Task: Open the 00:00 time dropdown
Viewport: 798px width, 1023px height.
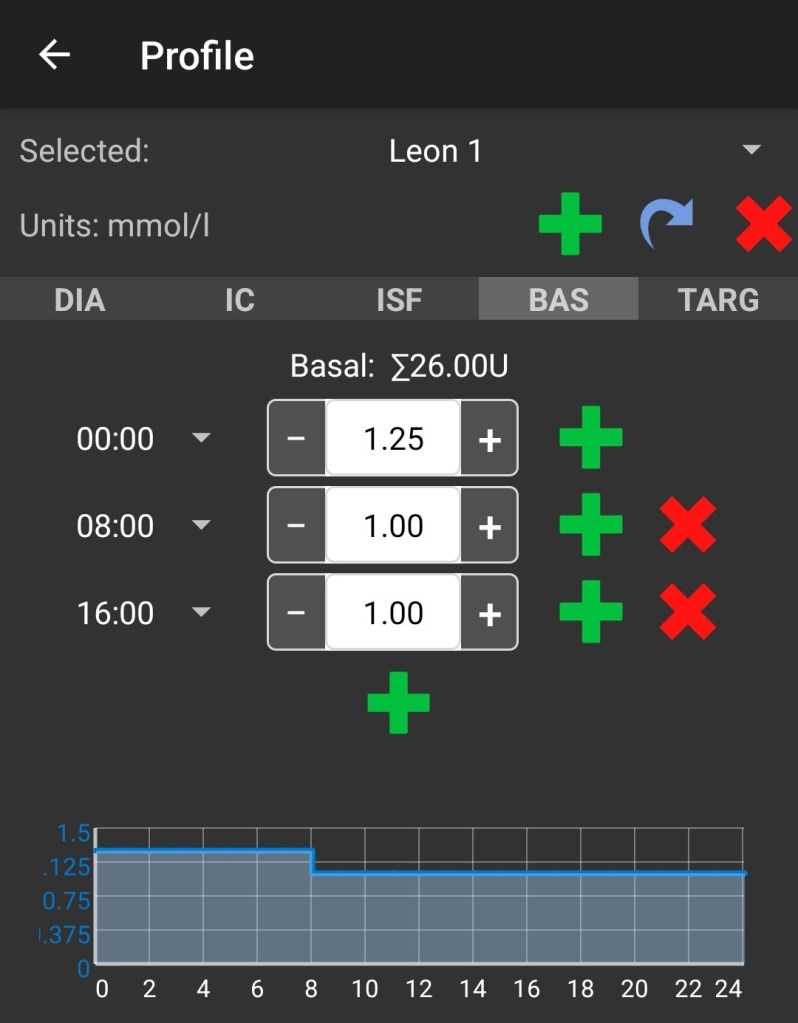Action: 201,439
